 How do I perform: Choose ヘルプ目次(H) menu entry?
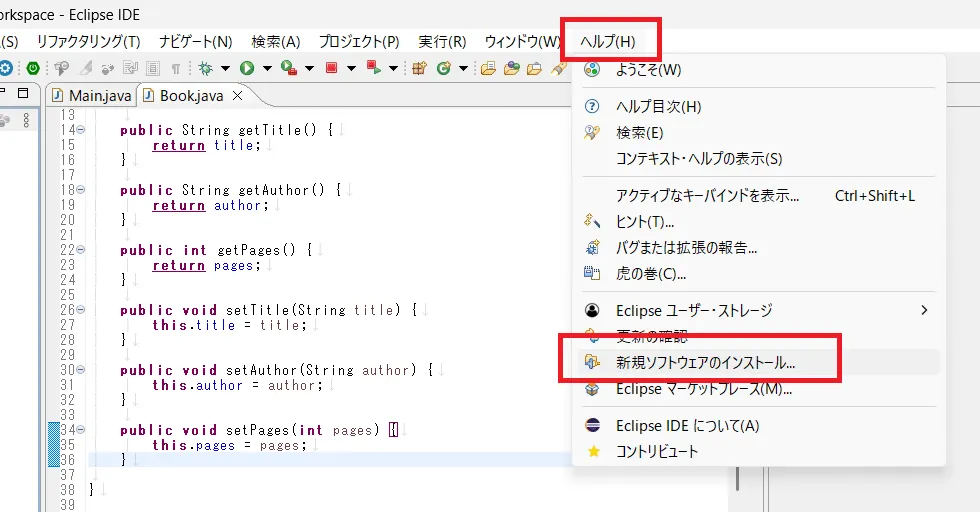[759, 106]
